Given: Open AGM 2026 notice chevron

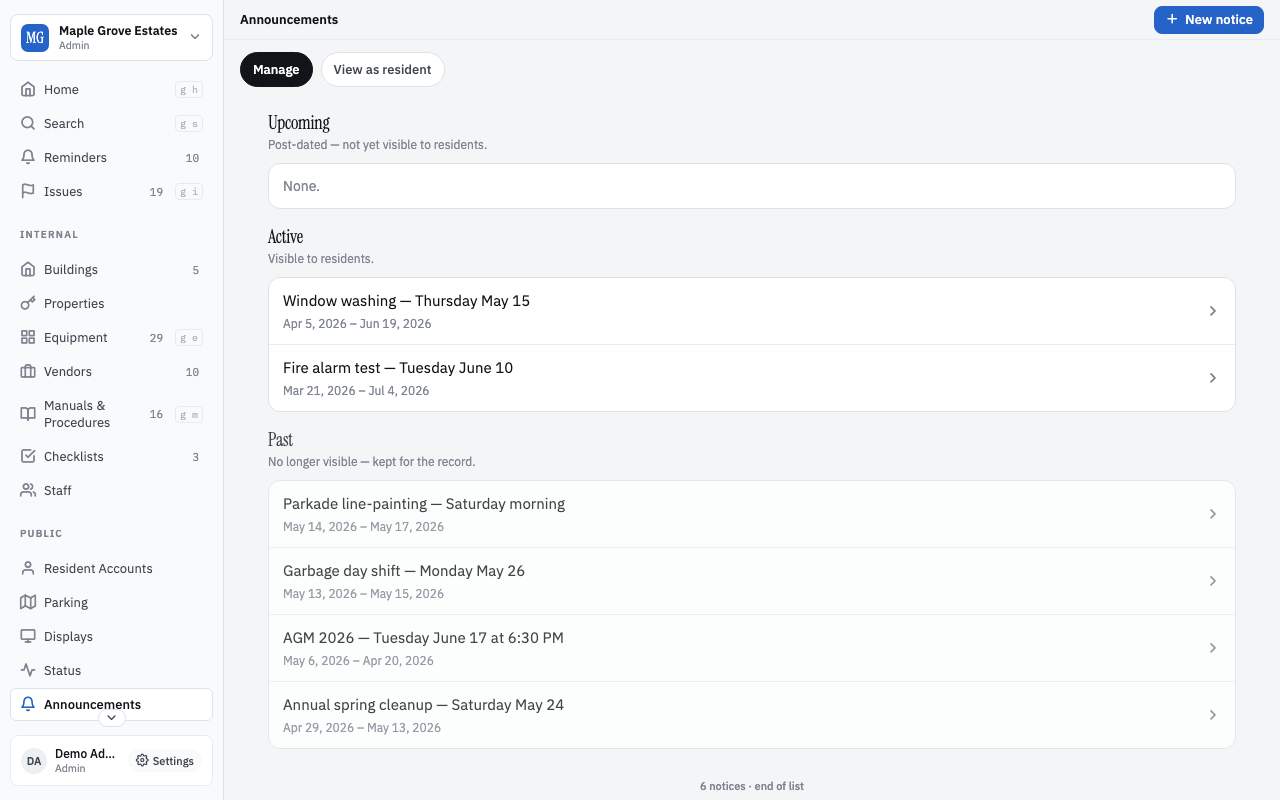Looking at the screenshot, I should point(1212,648).
